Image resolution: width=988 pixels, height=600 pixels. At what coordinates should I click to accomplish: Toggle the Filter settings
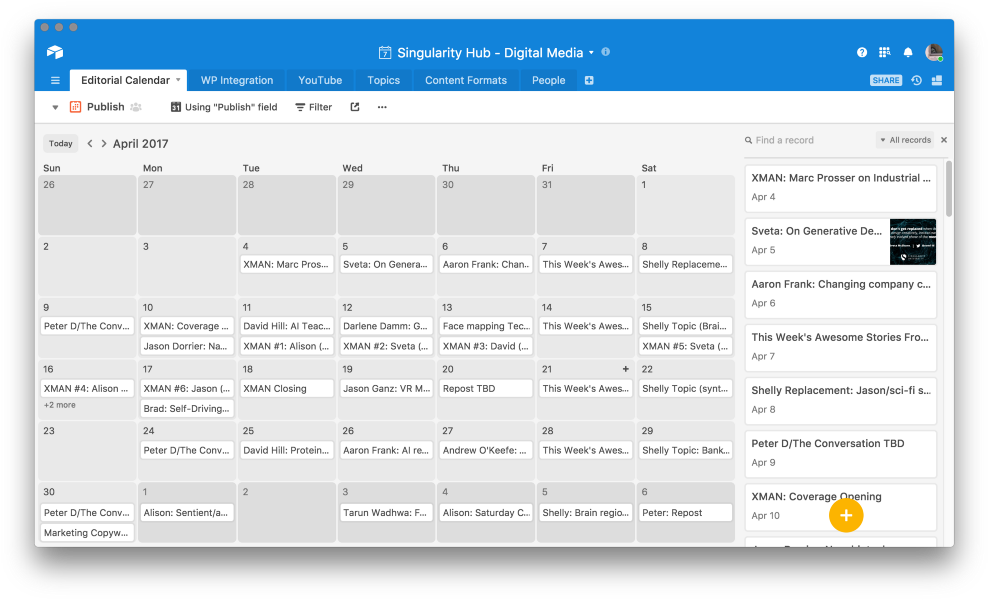click(x=313, y=106)
